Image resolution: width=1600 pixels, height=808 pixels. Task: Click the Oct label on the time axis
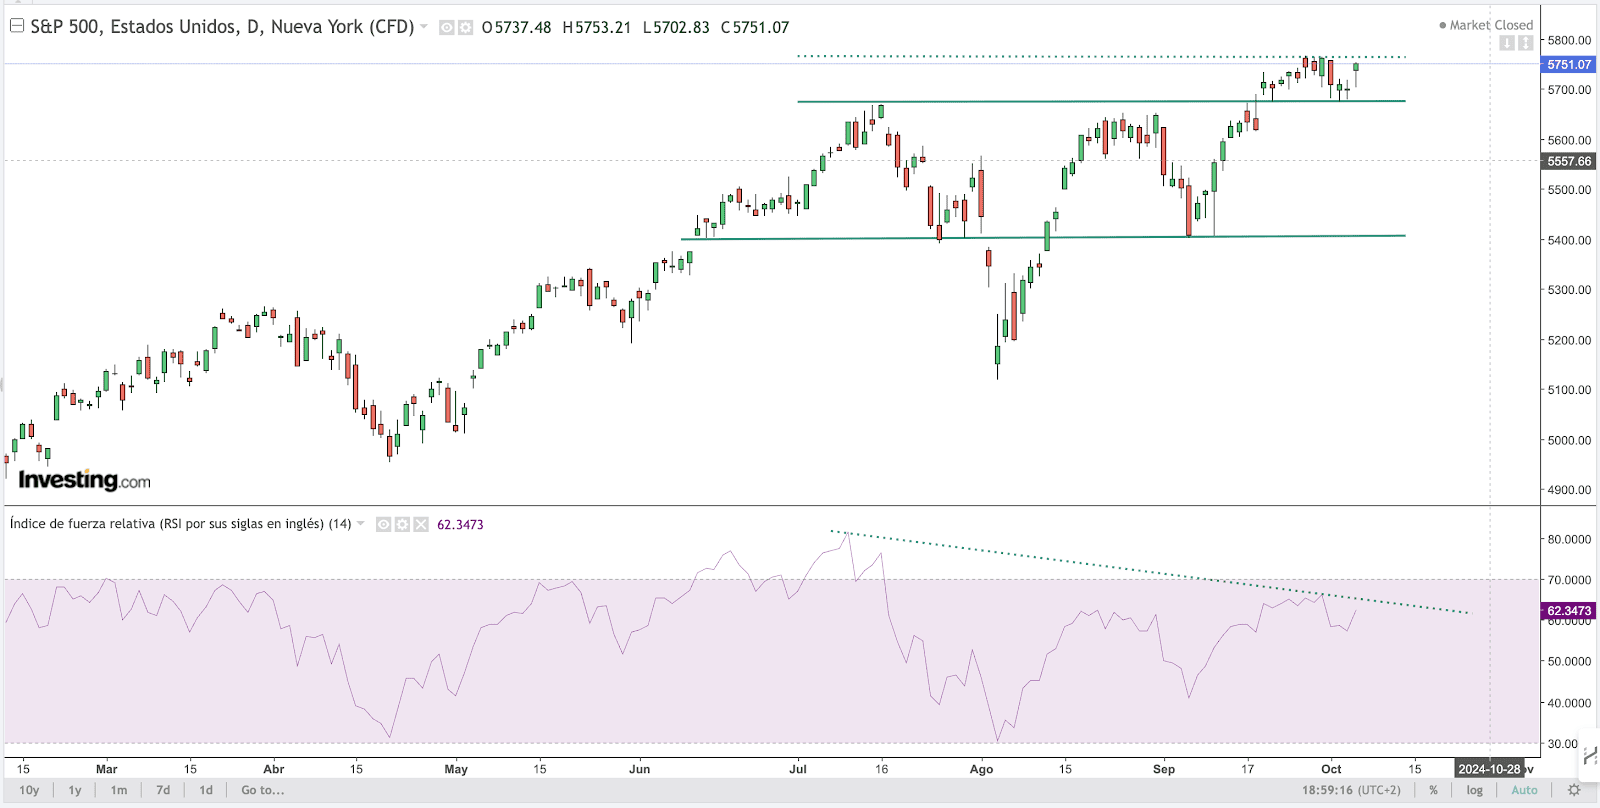(1331, 769)
